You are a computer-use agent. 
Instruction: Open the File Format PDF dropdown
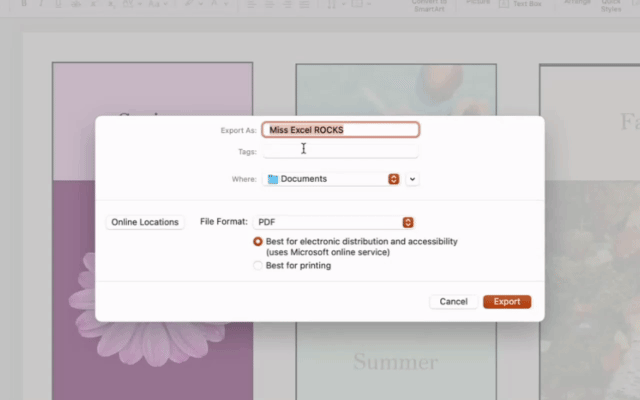(x=334, y=222)
